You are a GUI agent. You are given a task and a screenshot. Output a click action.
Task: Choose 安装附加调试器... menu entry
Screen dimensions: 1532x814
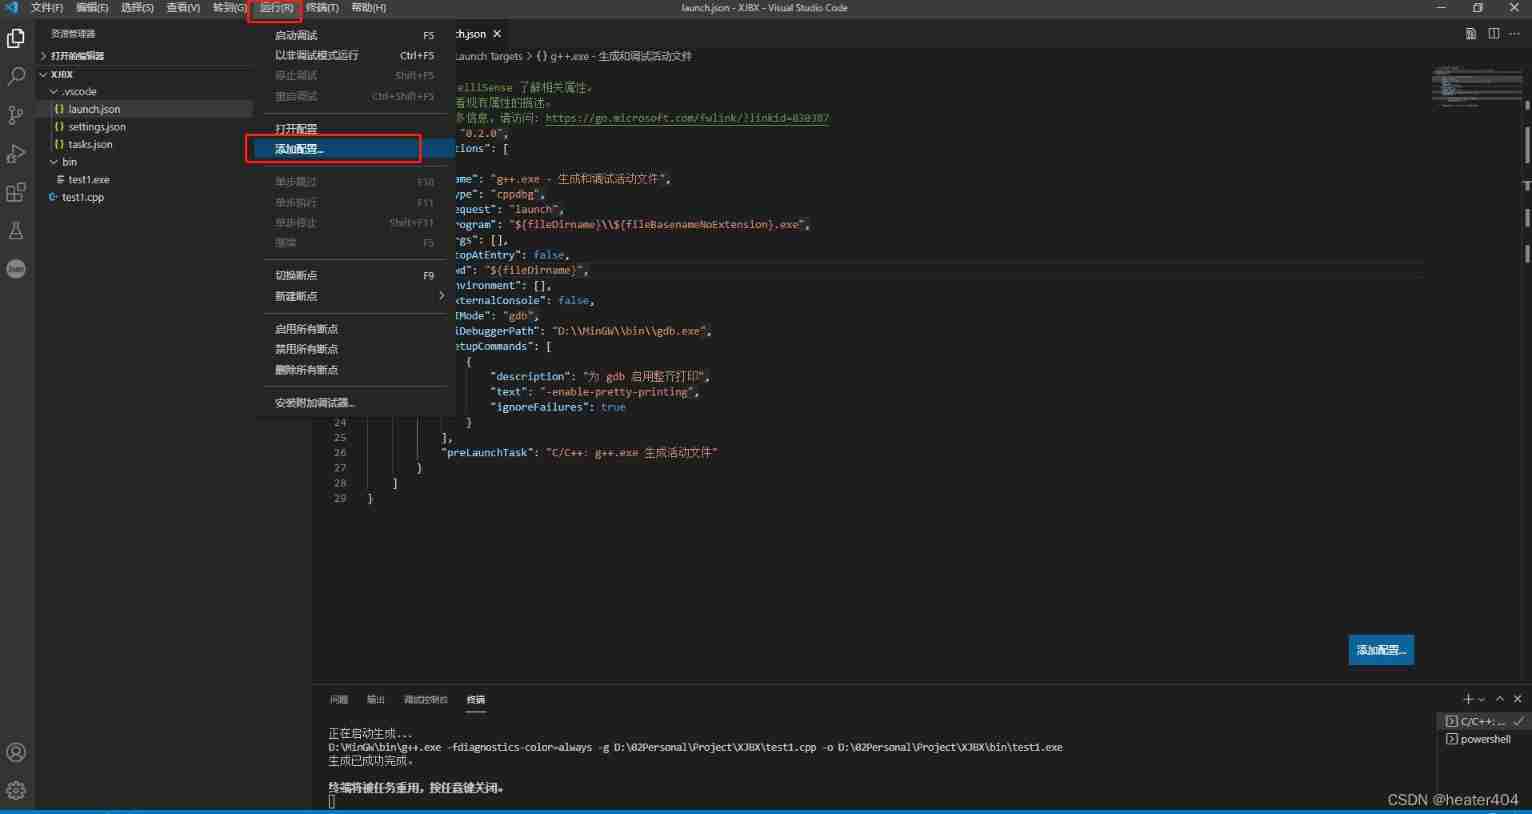(x=353, y=403)
